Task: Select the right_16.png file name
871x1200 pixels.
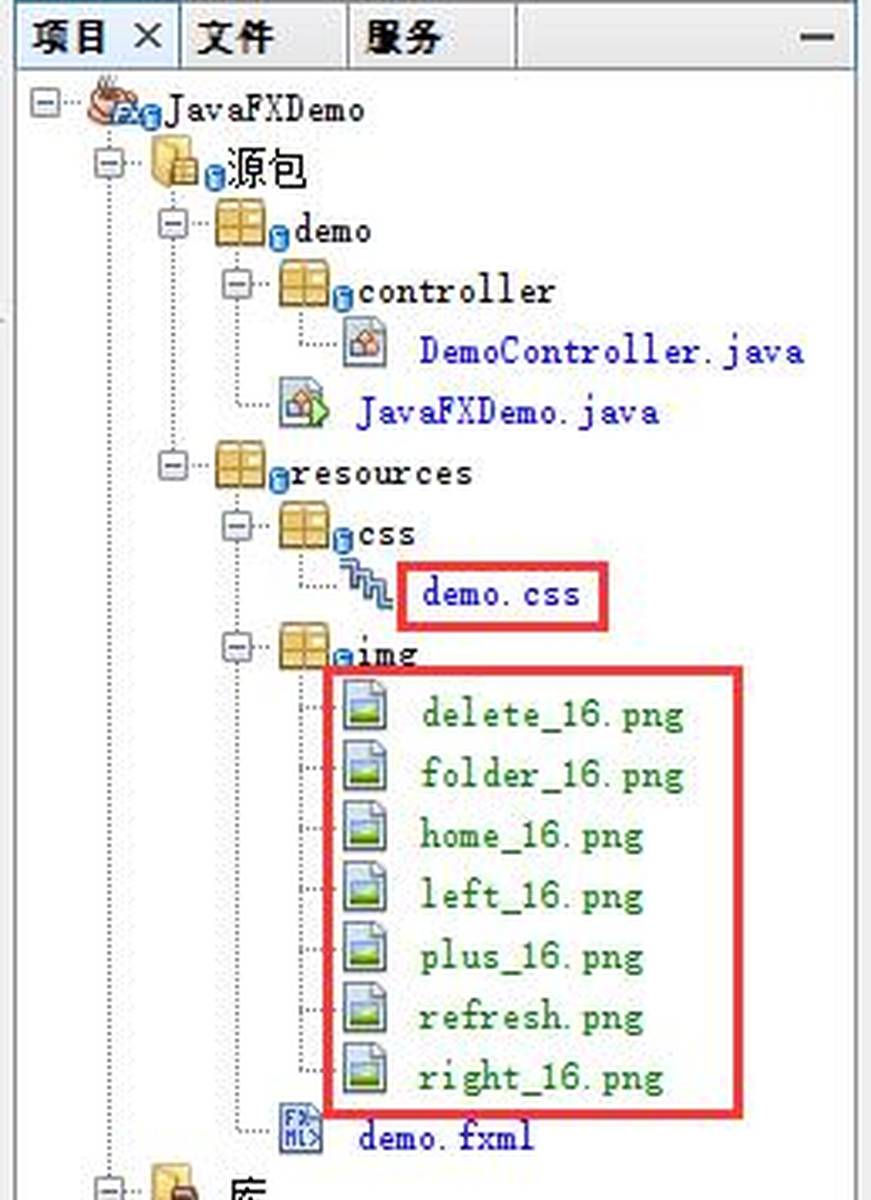Action: 542,1080
